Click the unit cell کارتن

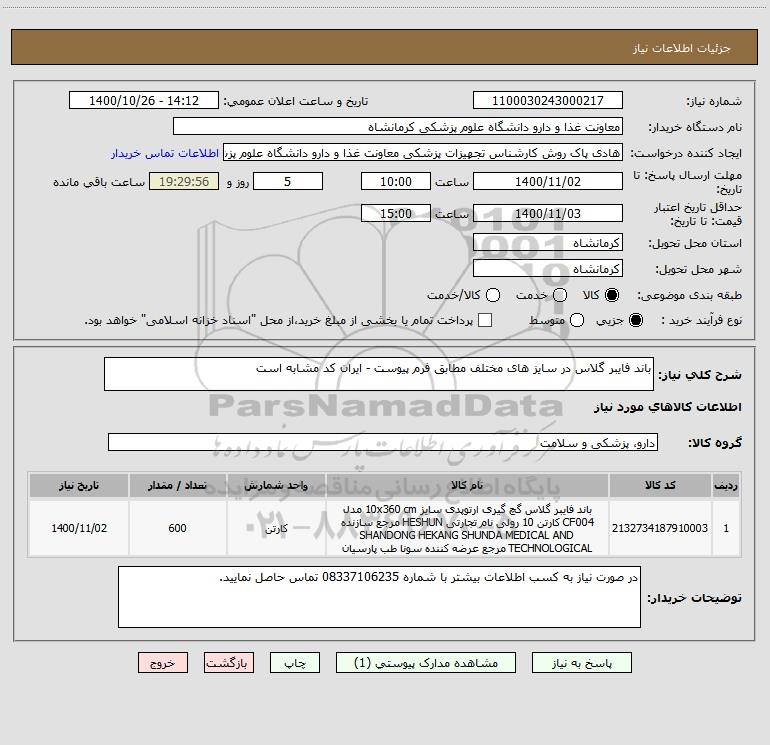276,528
